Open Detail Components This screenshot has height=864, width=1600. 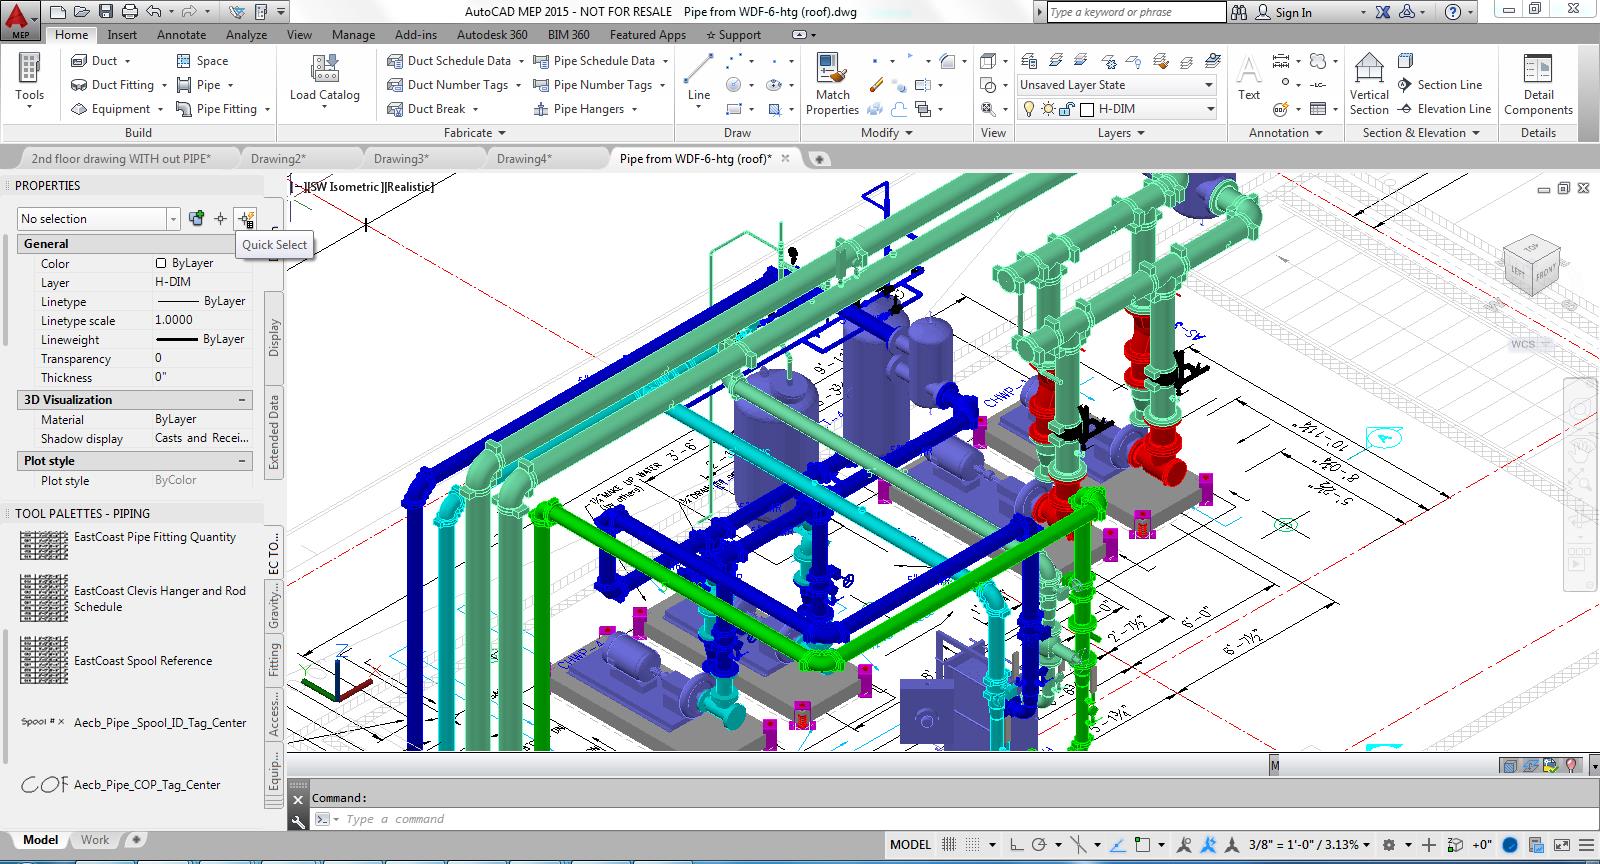click(x=1538, y=84)
